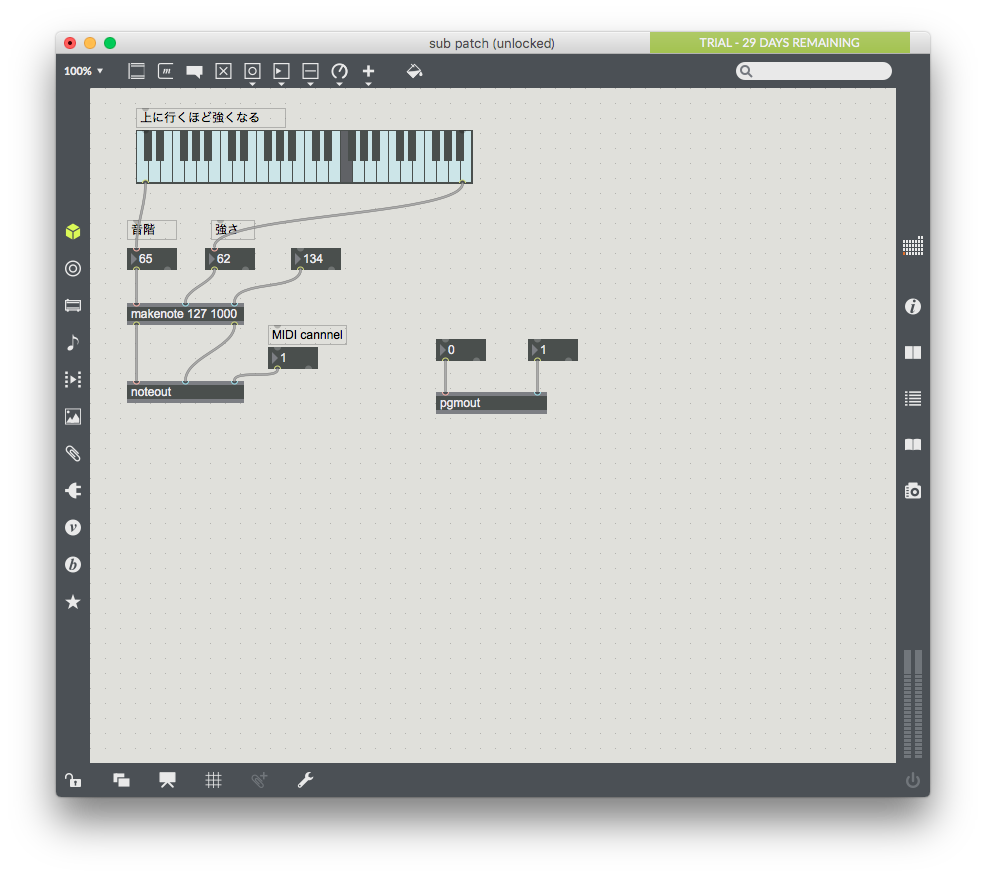Open the Video sequences sidebar icon

point(73,379)
